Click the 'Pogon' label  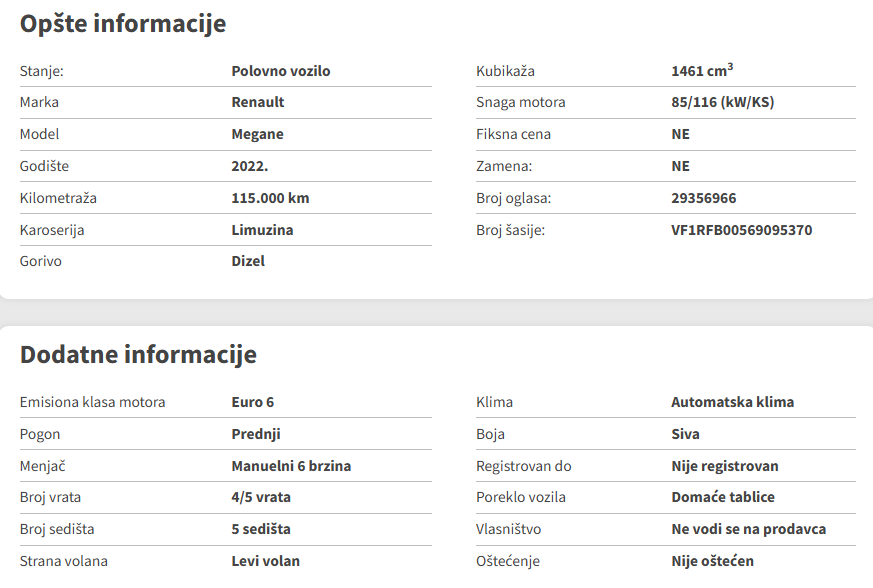click(40, 434)
